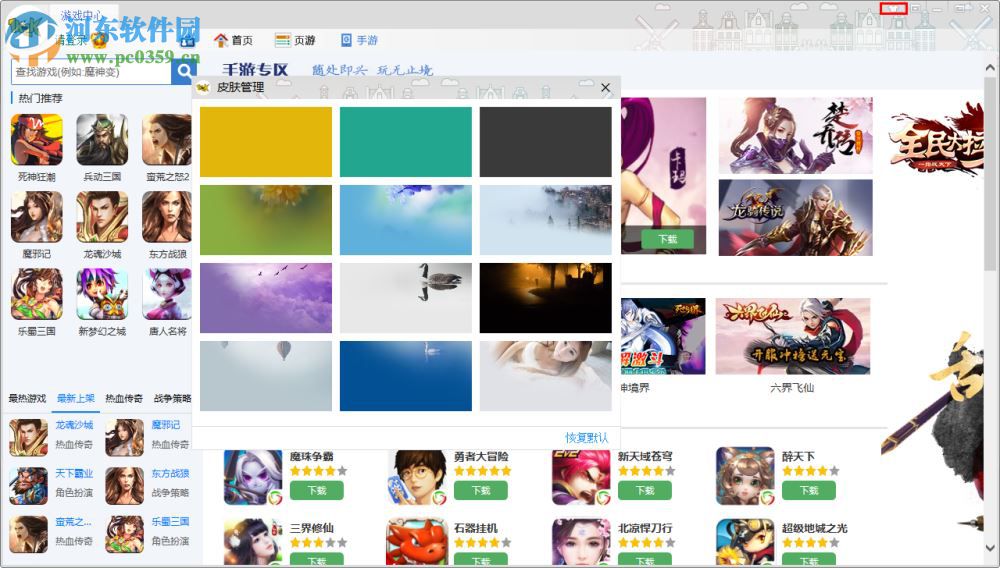
Task: Apply the green sunflower skin thumbnail
Action: pos(266,220)
